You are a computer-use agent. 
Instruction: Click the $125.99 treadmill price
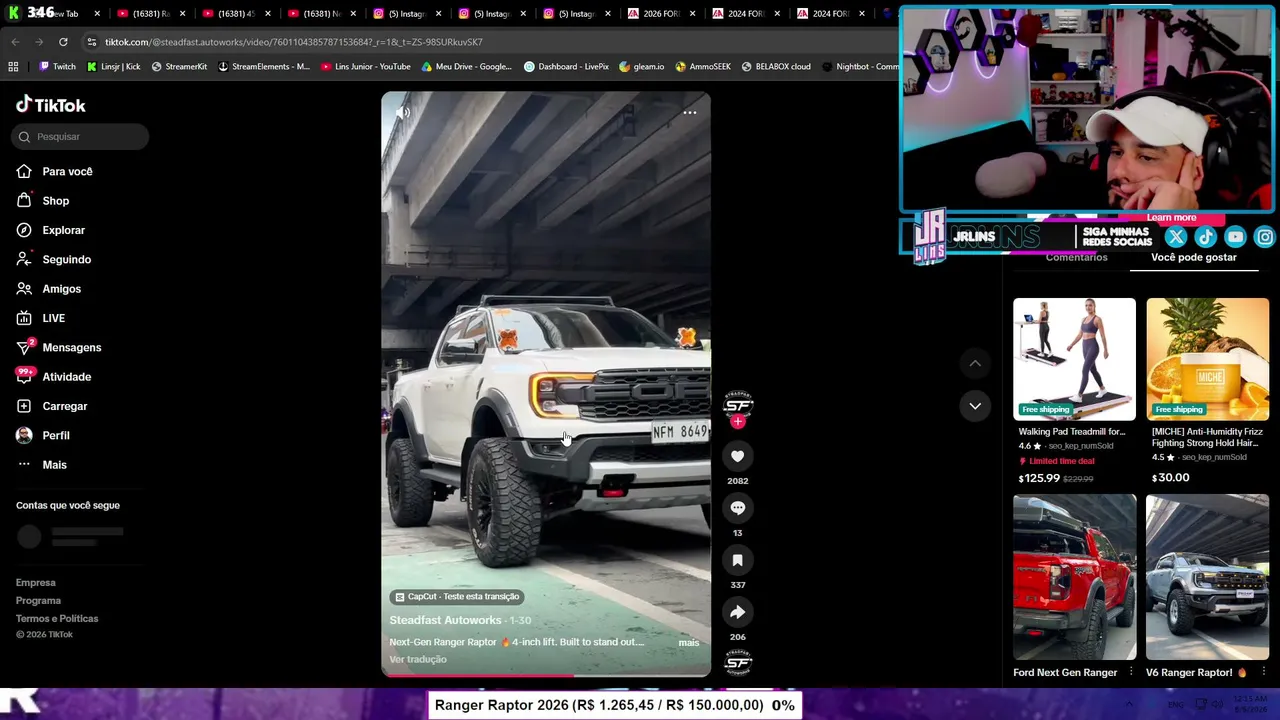tap(1038, 478)
